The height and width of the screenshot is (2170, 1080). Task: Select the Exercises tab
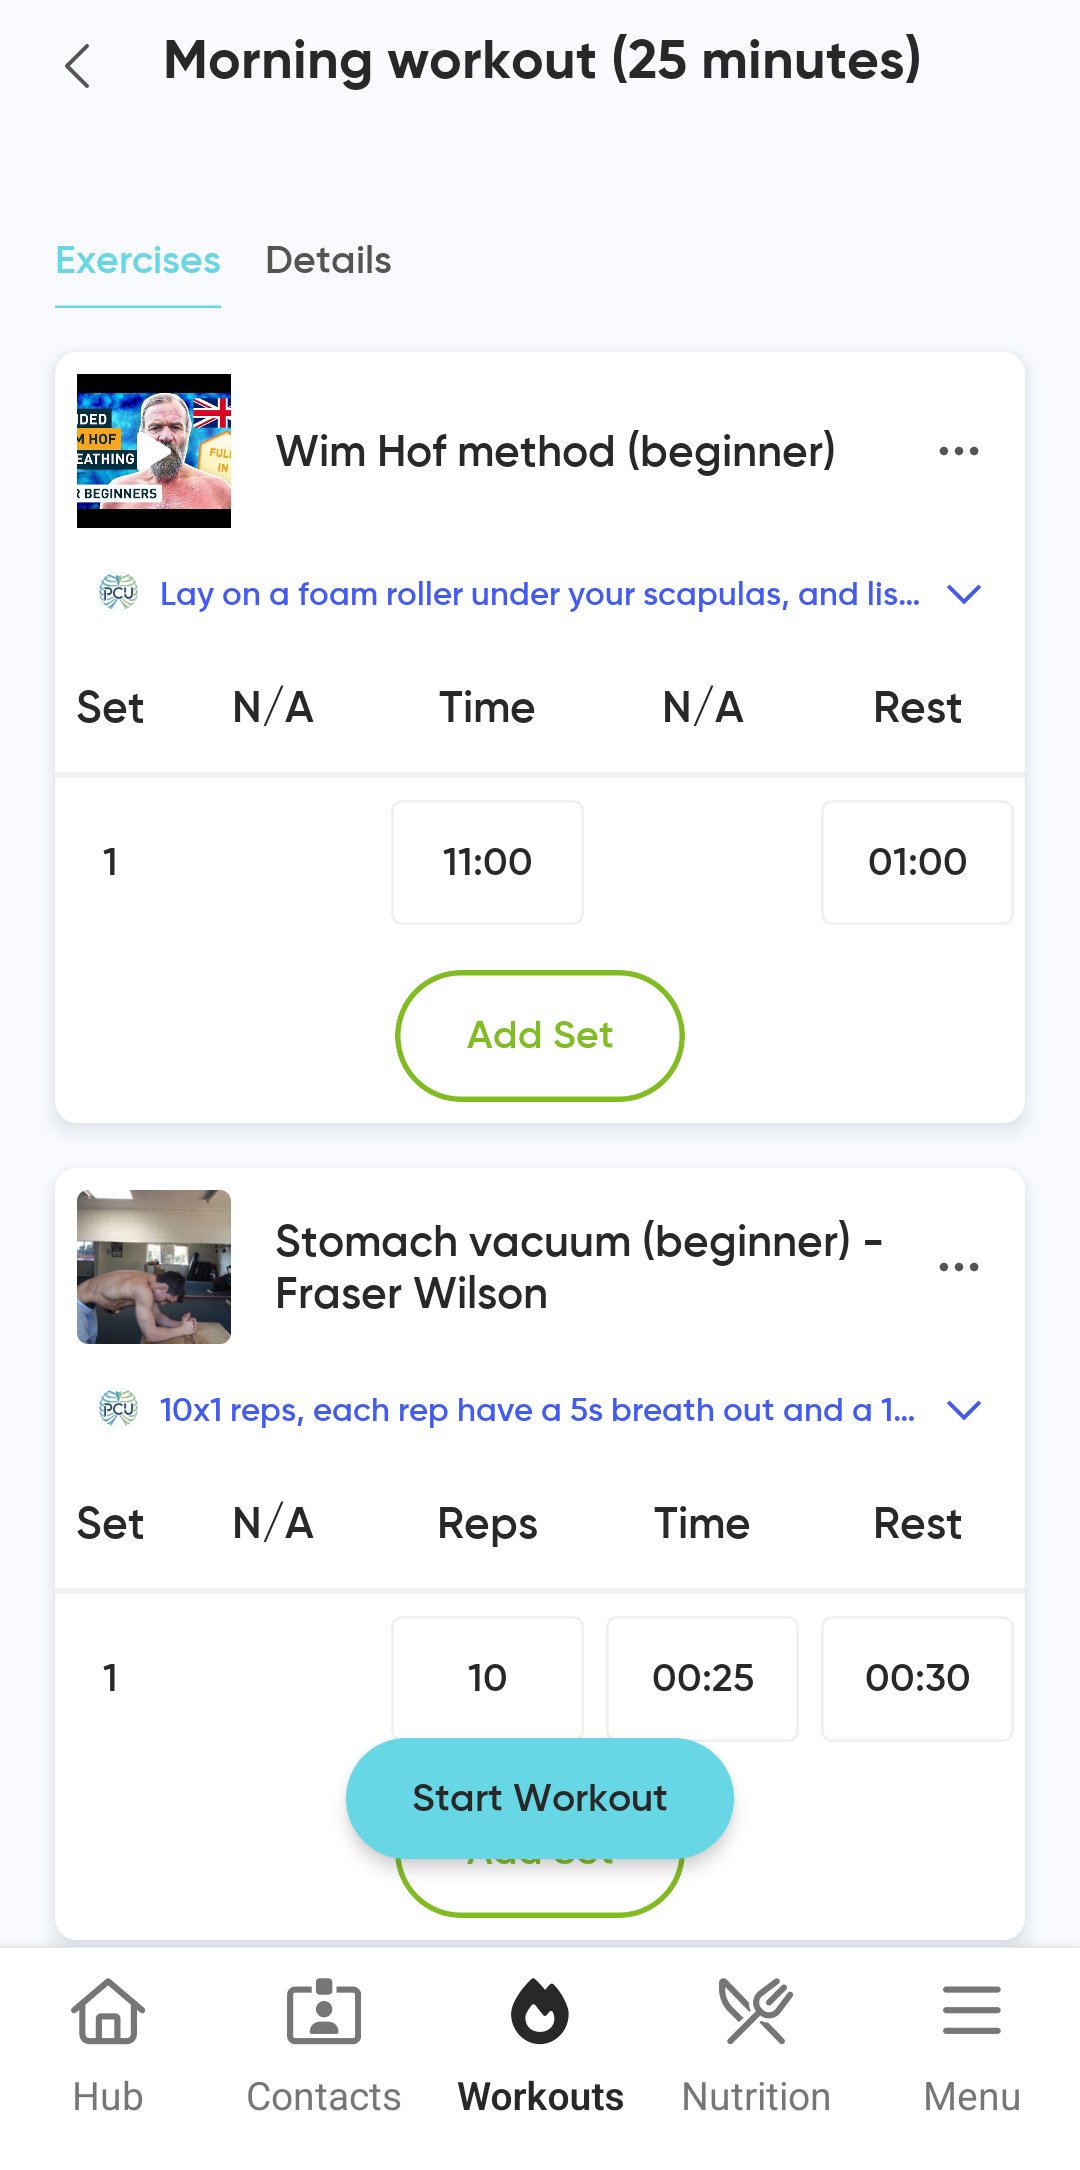[x=138, y=260]
